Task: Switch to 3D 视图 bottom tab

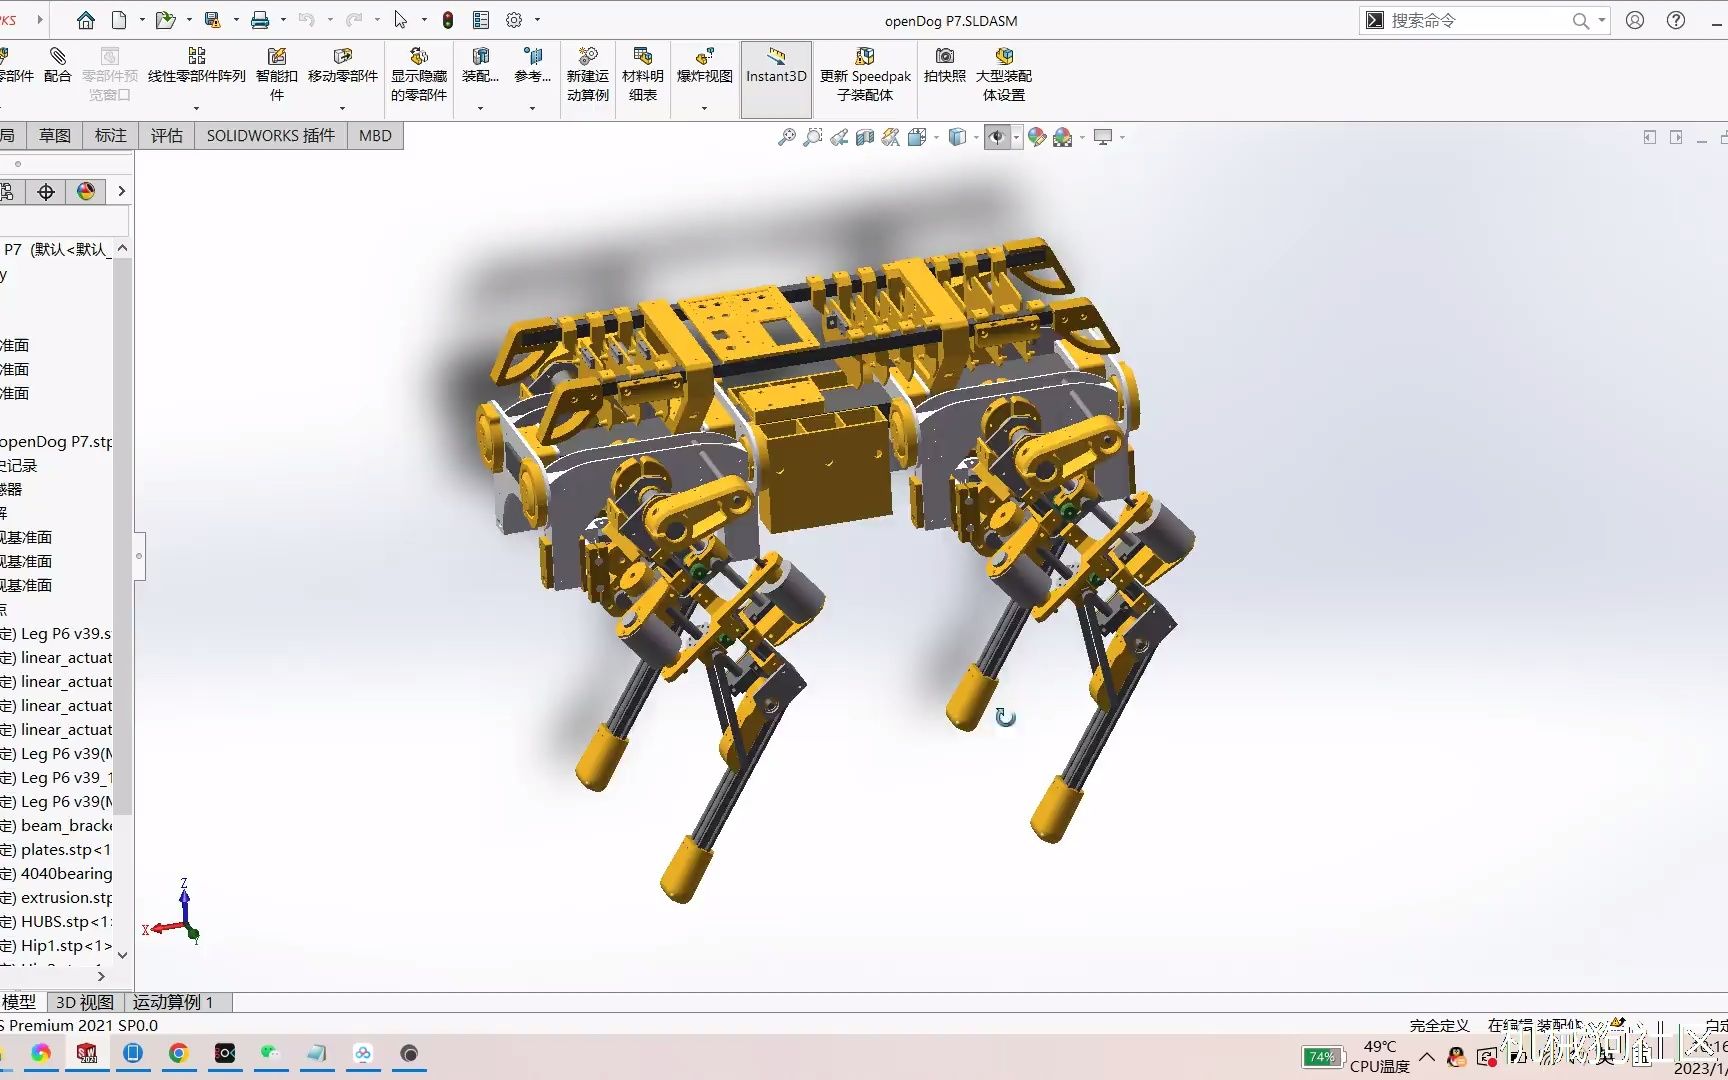Action: 85,1002
